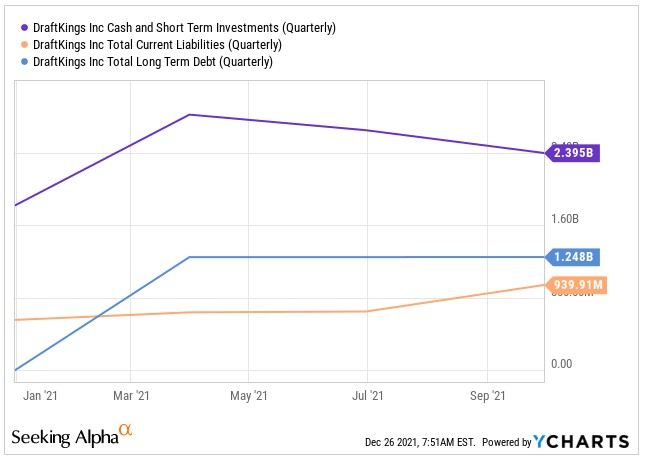The image size is (645, 458).
Task: Click the 1.248B blue value flag
Action: [573, 257]
